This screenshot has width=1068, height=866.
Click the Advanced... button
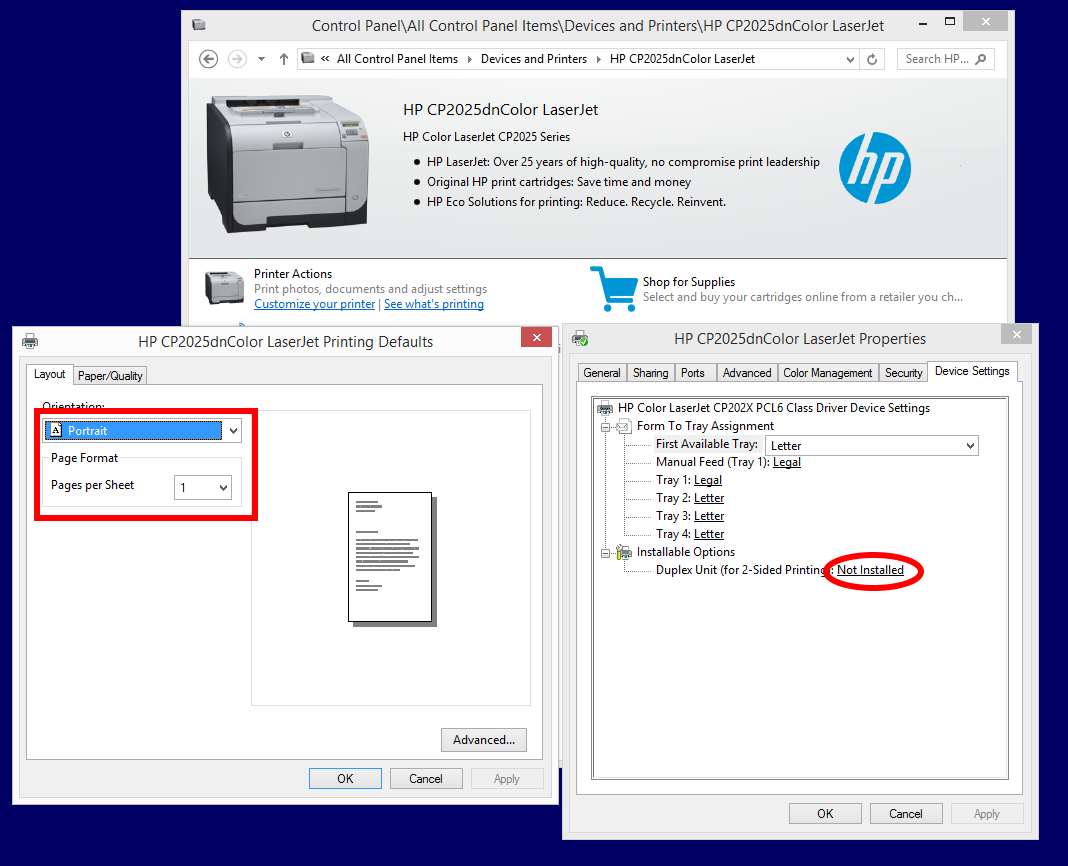tap(484, 740)
